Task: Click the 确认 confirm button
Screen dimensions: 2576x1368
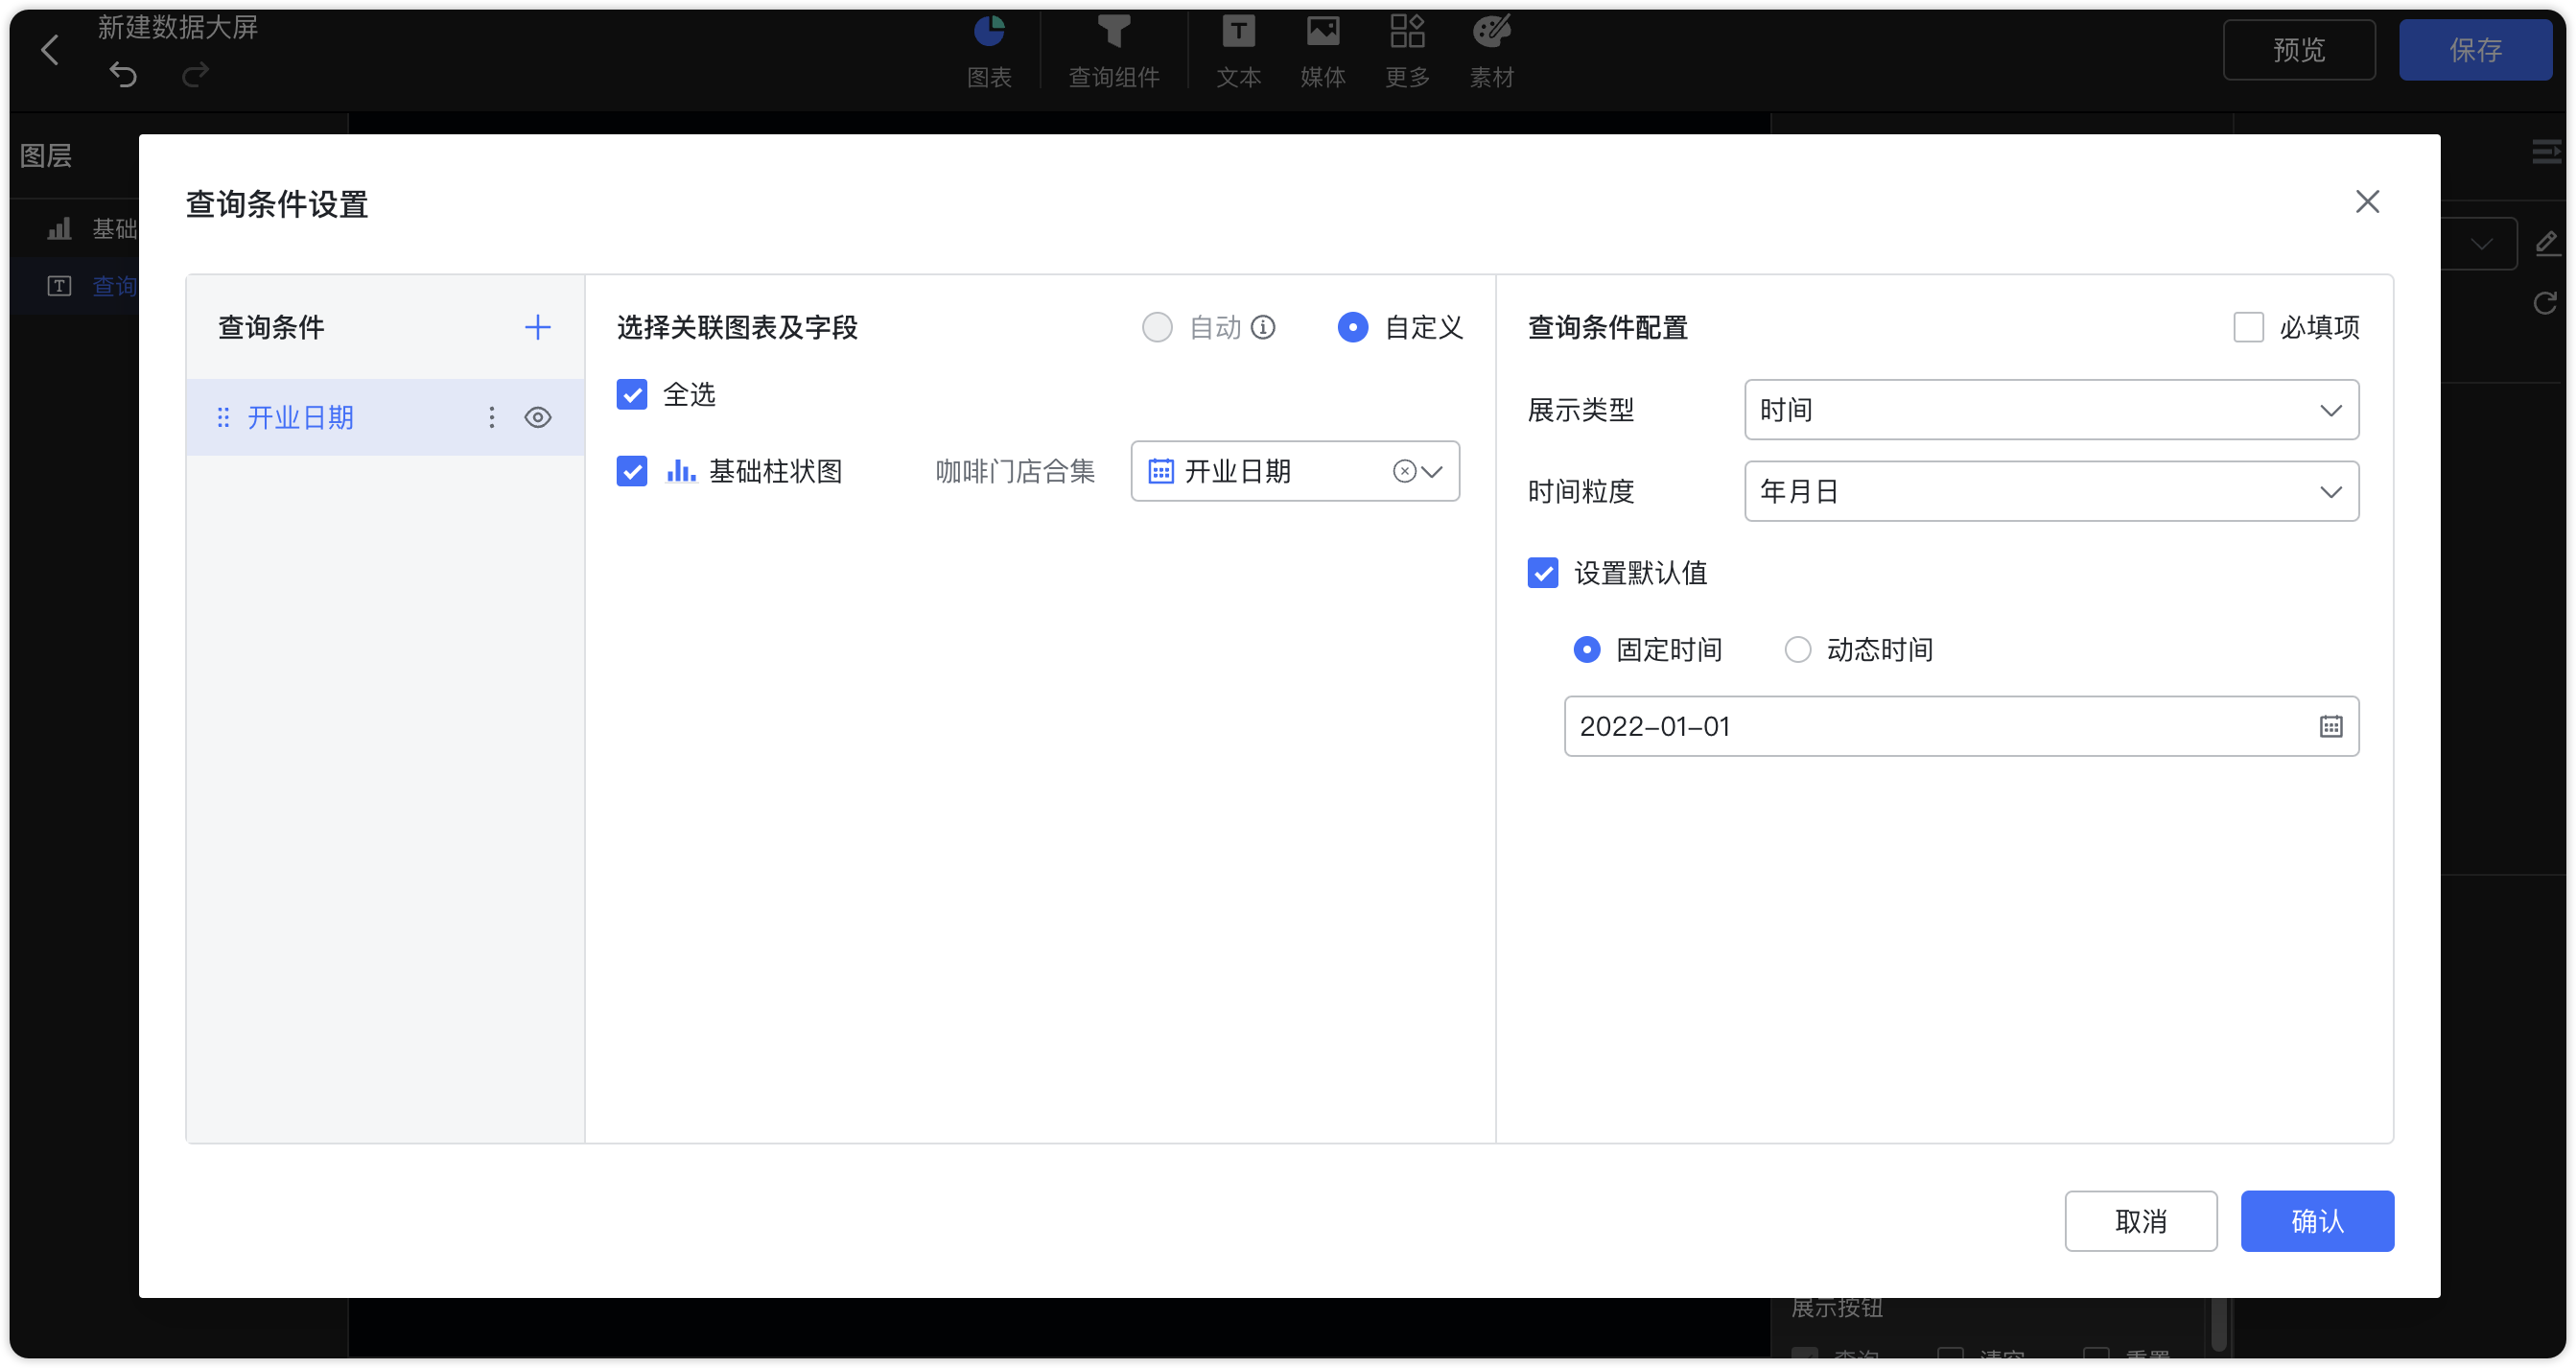Action: pyautogui.click(x=2316, y=1220)
